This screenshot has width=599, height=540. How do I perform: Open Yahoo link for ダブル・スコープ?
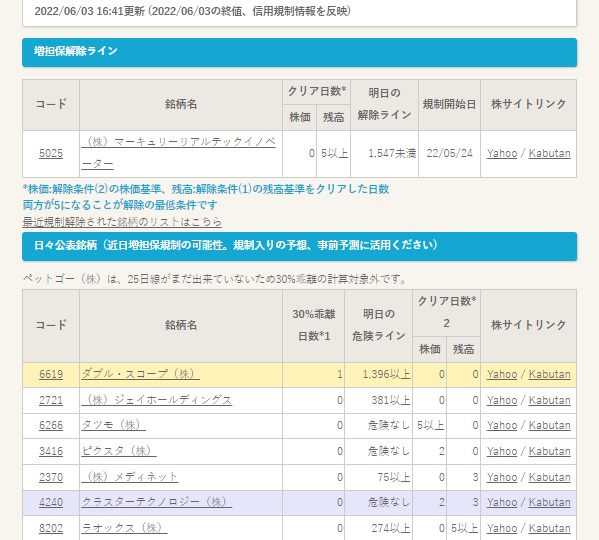click(x=502, y=374)
